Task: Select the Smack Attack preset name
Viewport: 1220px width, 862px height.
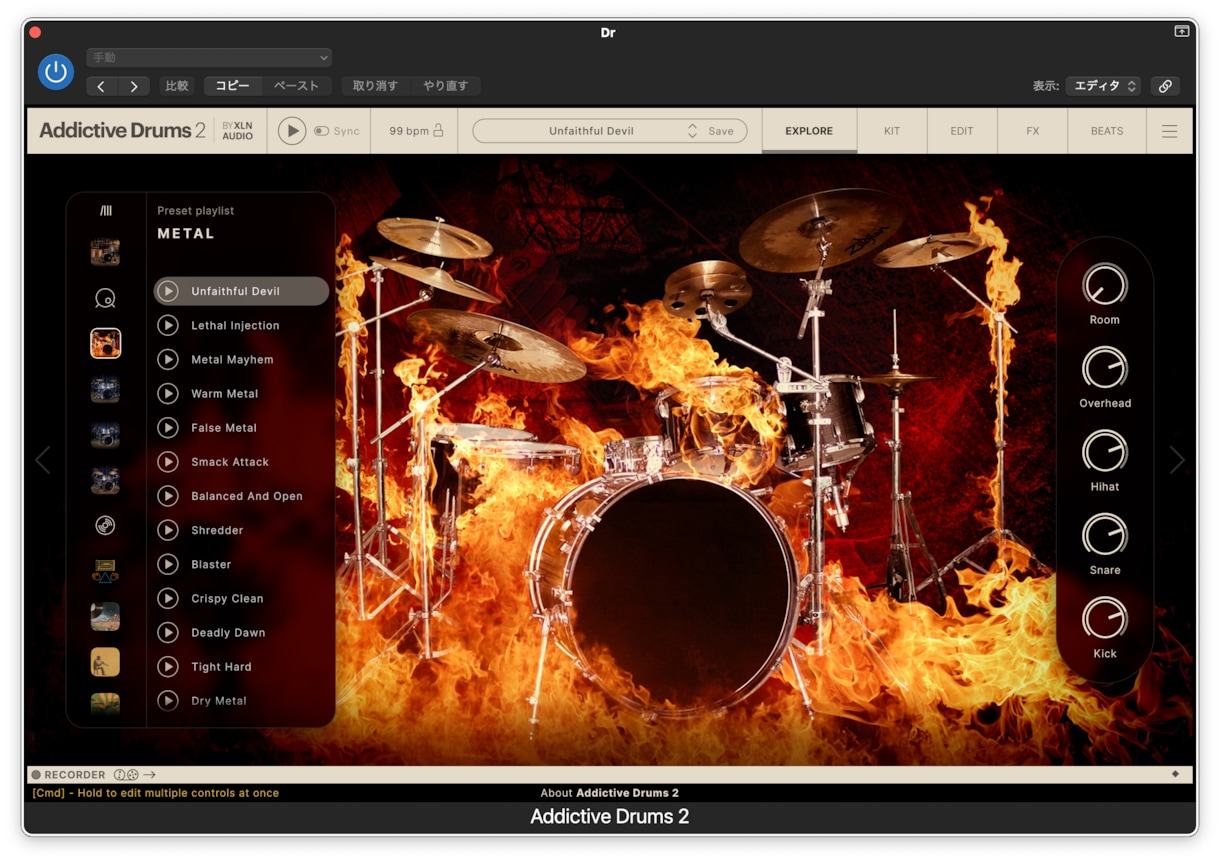Action: coord(230,462)
